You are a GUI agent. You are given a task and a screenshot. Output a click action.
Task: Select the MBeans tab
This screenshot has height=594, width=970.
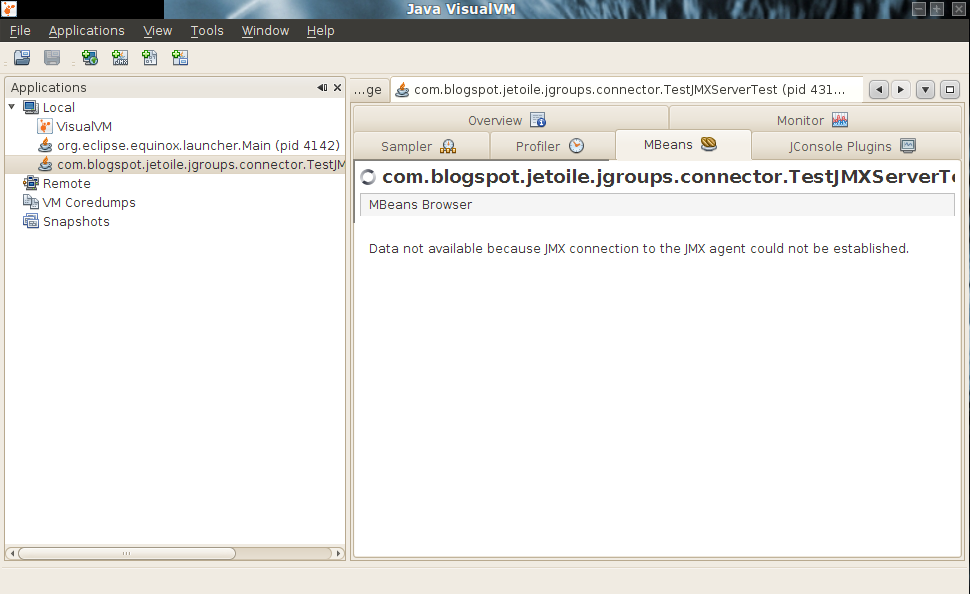click(683, 145)
